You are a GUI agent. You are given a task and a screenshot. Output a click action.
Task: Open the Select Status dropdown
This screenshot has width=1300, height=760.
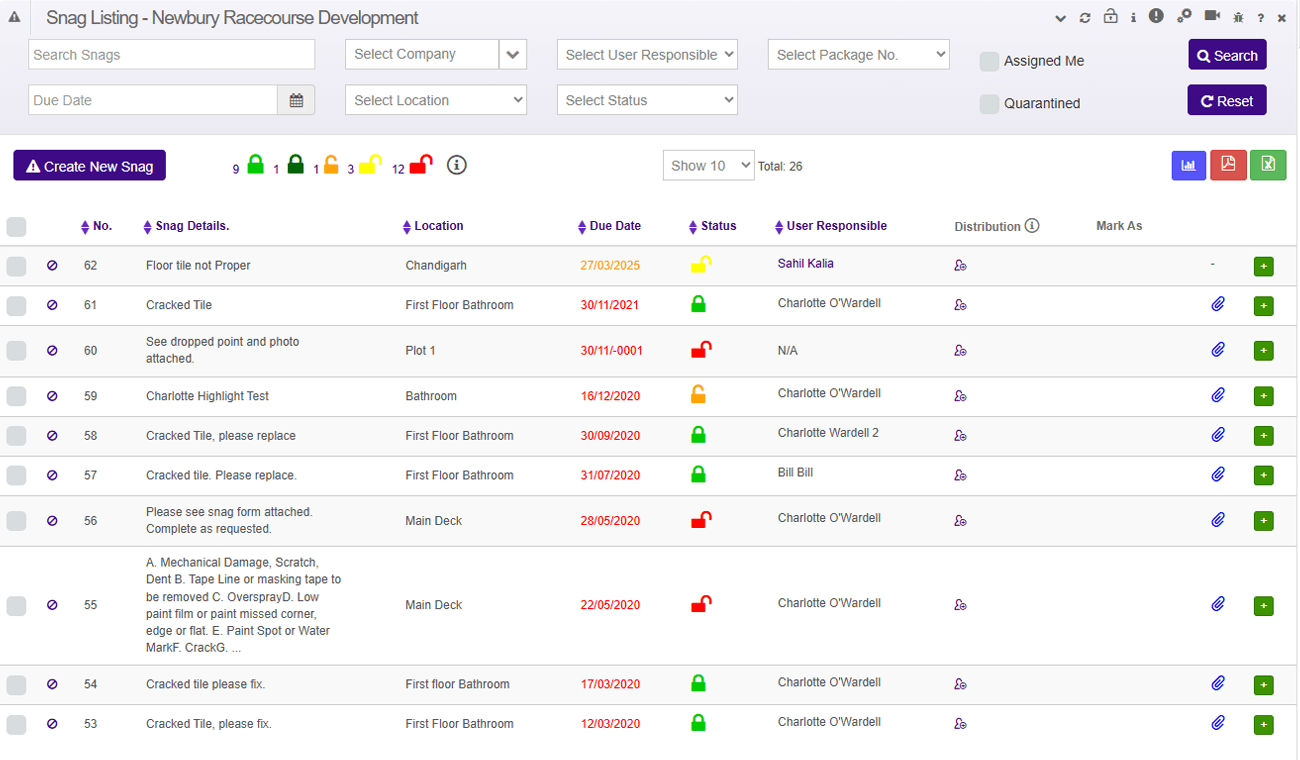pyautogui.click(x=647, y=100)
